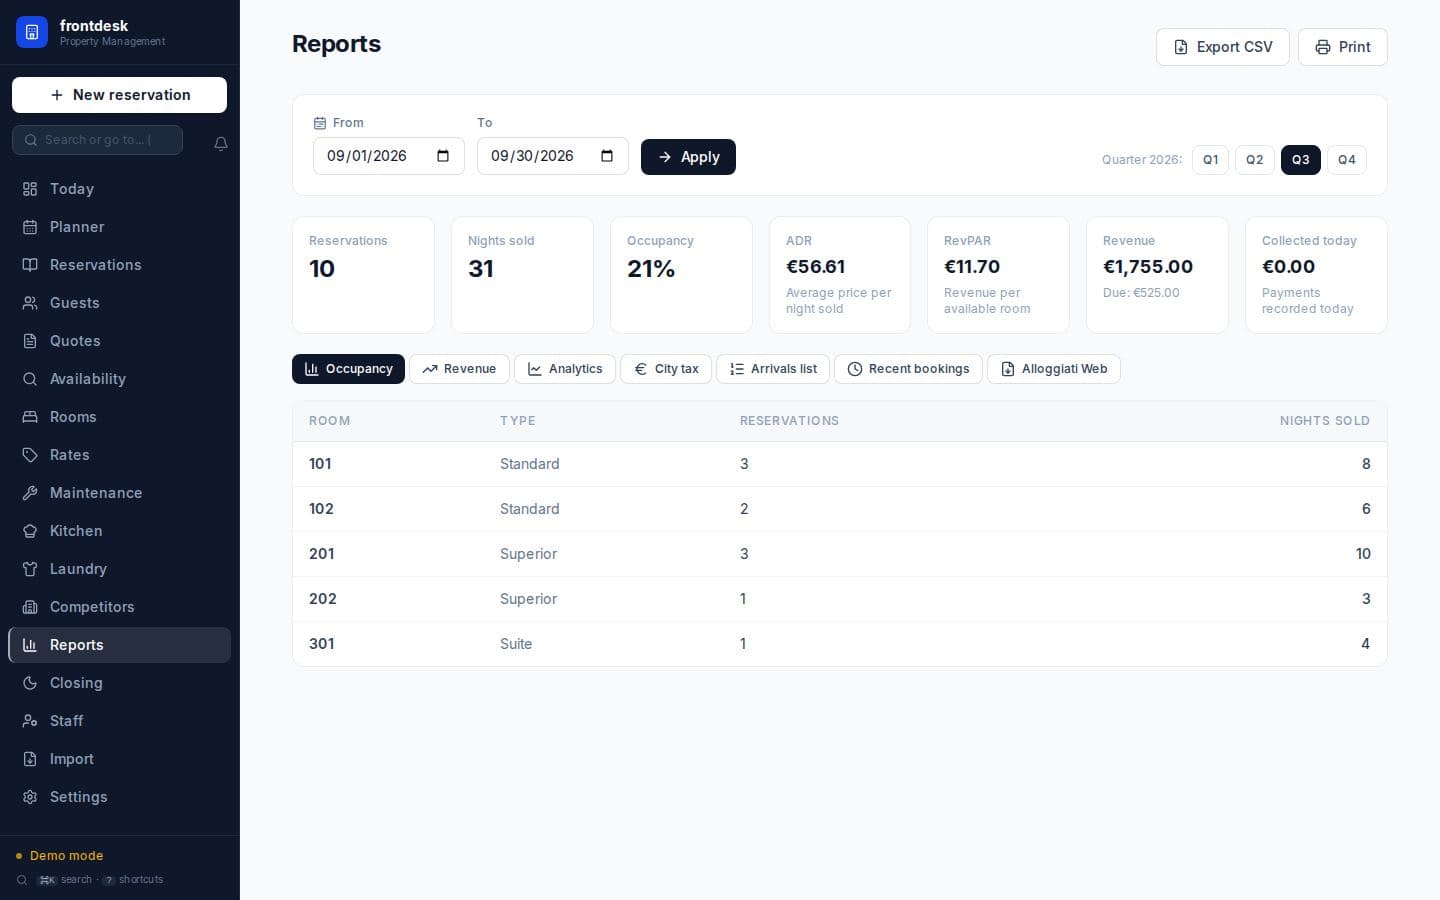Image resolution: width=1440 pixels, height=900 pixels.
Task: Select the Occupancy tab
Action: tap(348, 369)
